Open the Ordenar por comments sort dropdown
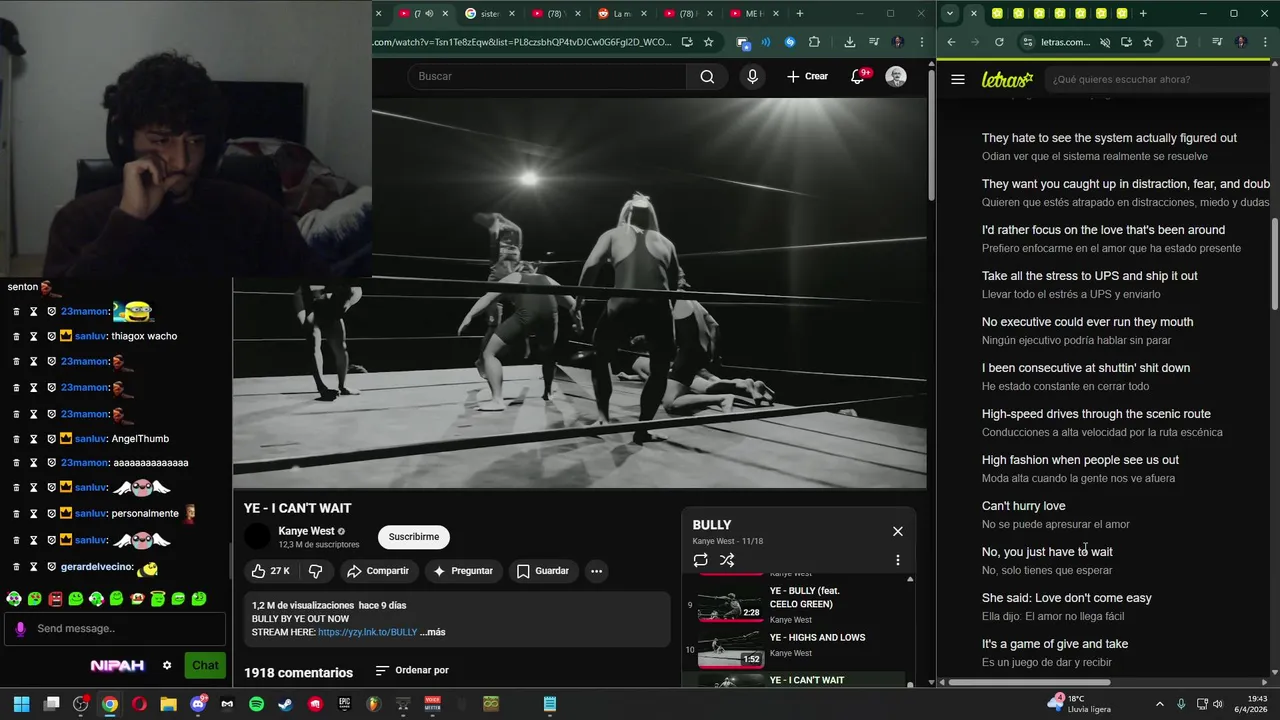 tap(412, 670)
